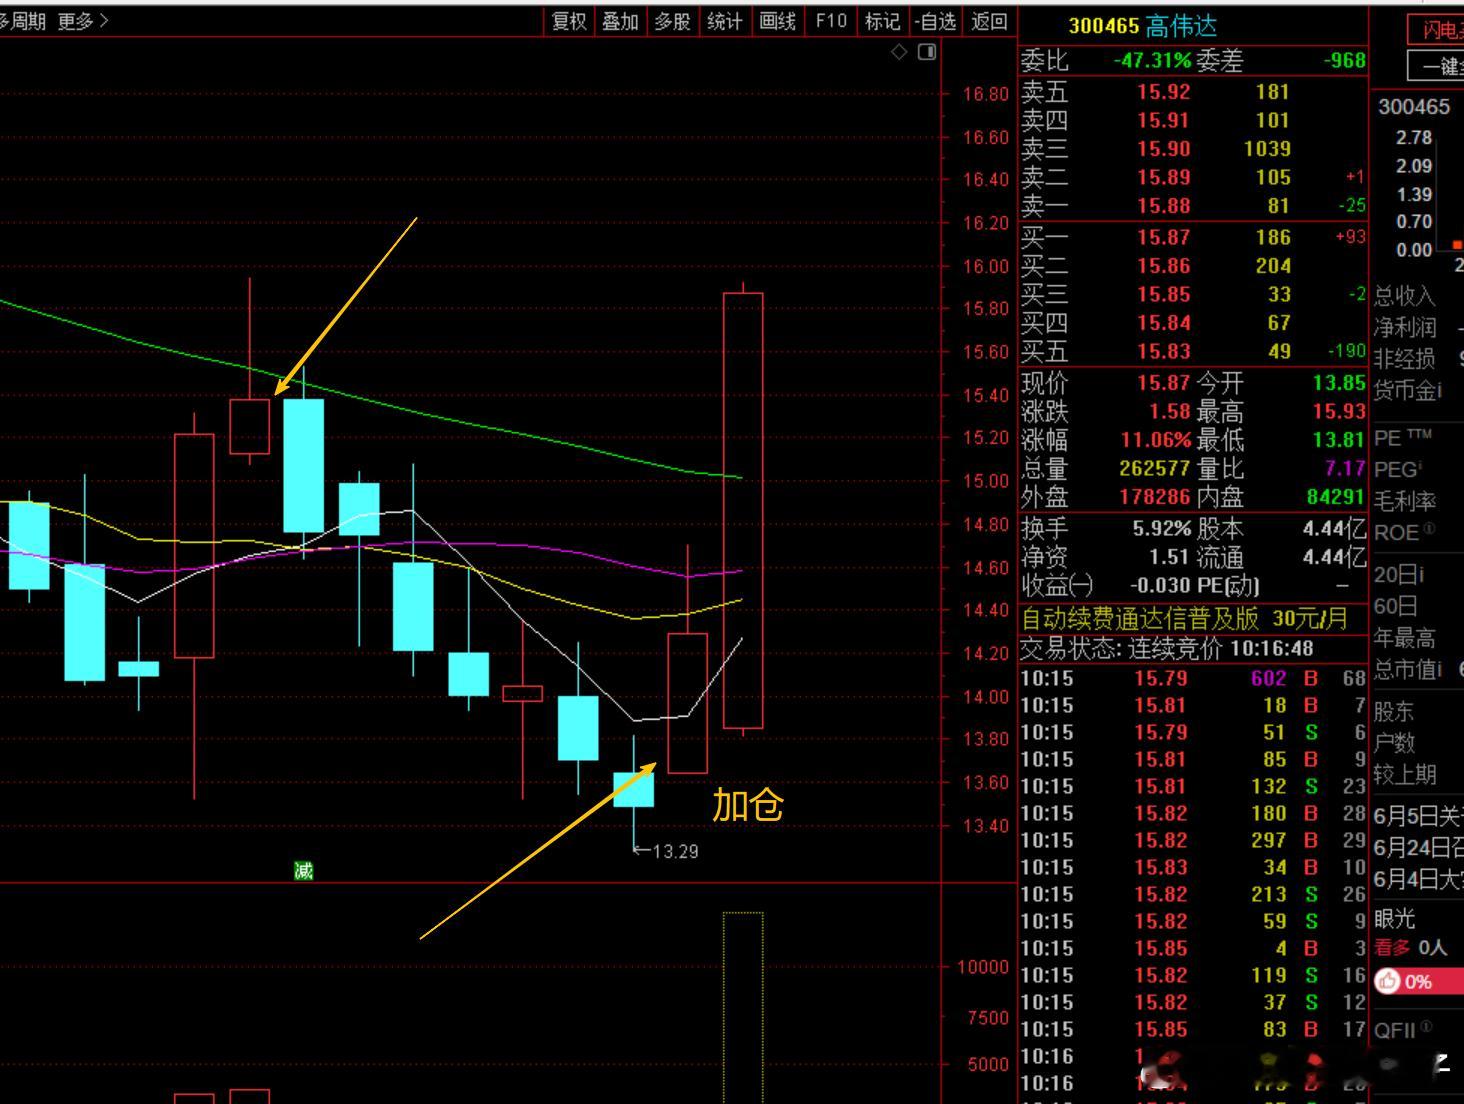This screenshot has width=1464, height=1104.
Task: Click the 买一 bid price 15.87
Action: point(1163,237)
